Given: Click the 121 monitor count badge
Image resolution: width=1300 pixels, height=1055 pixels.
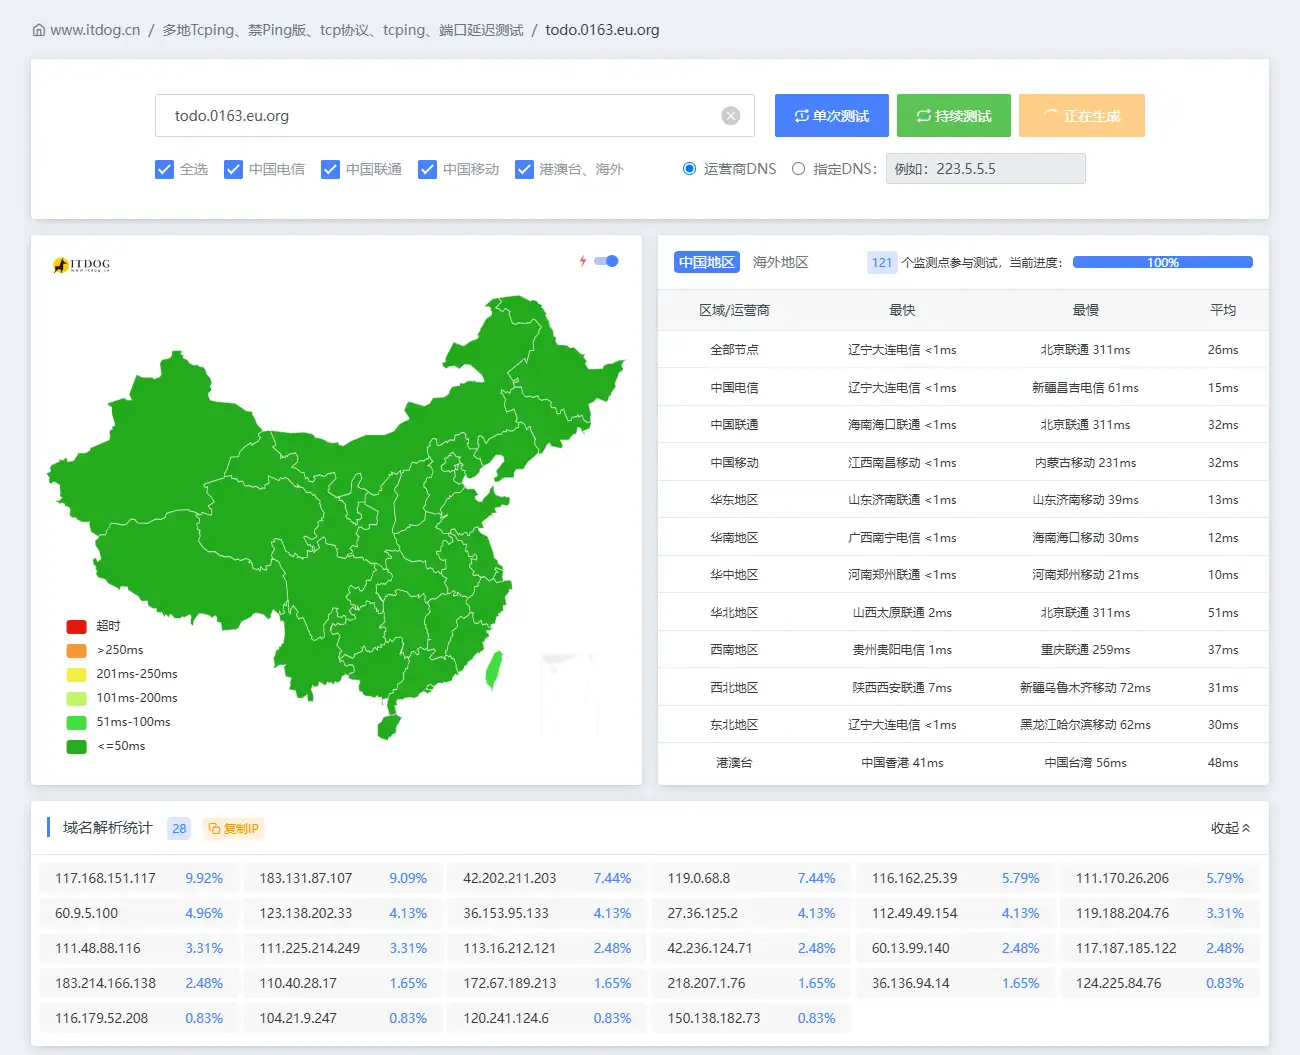Looking at the screenshot, I should tap(882, 262).
